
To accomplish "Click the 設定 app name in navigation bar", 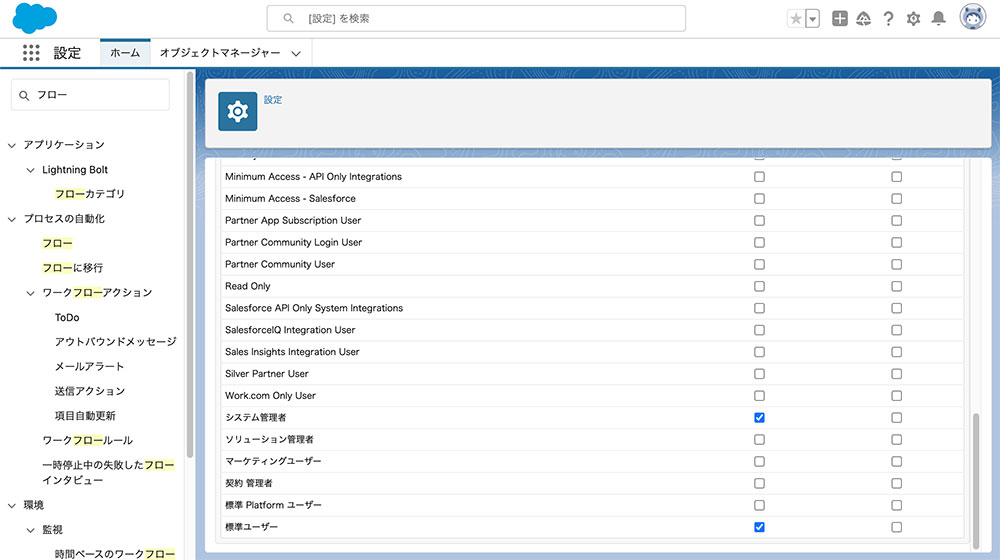I will (x=67, y=53).
